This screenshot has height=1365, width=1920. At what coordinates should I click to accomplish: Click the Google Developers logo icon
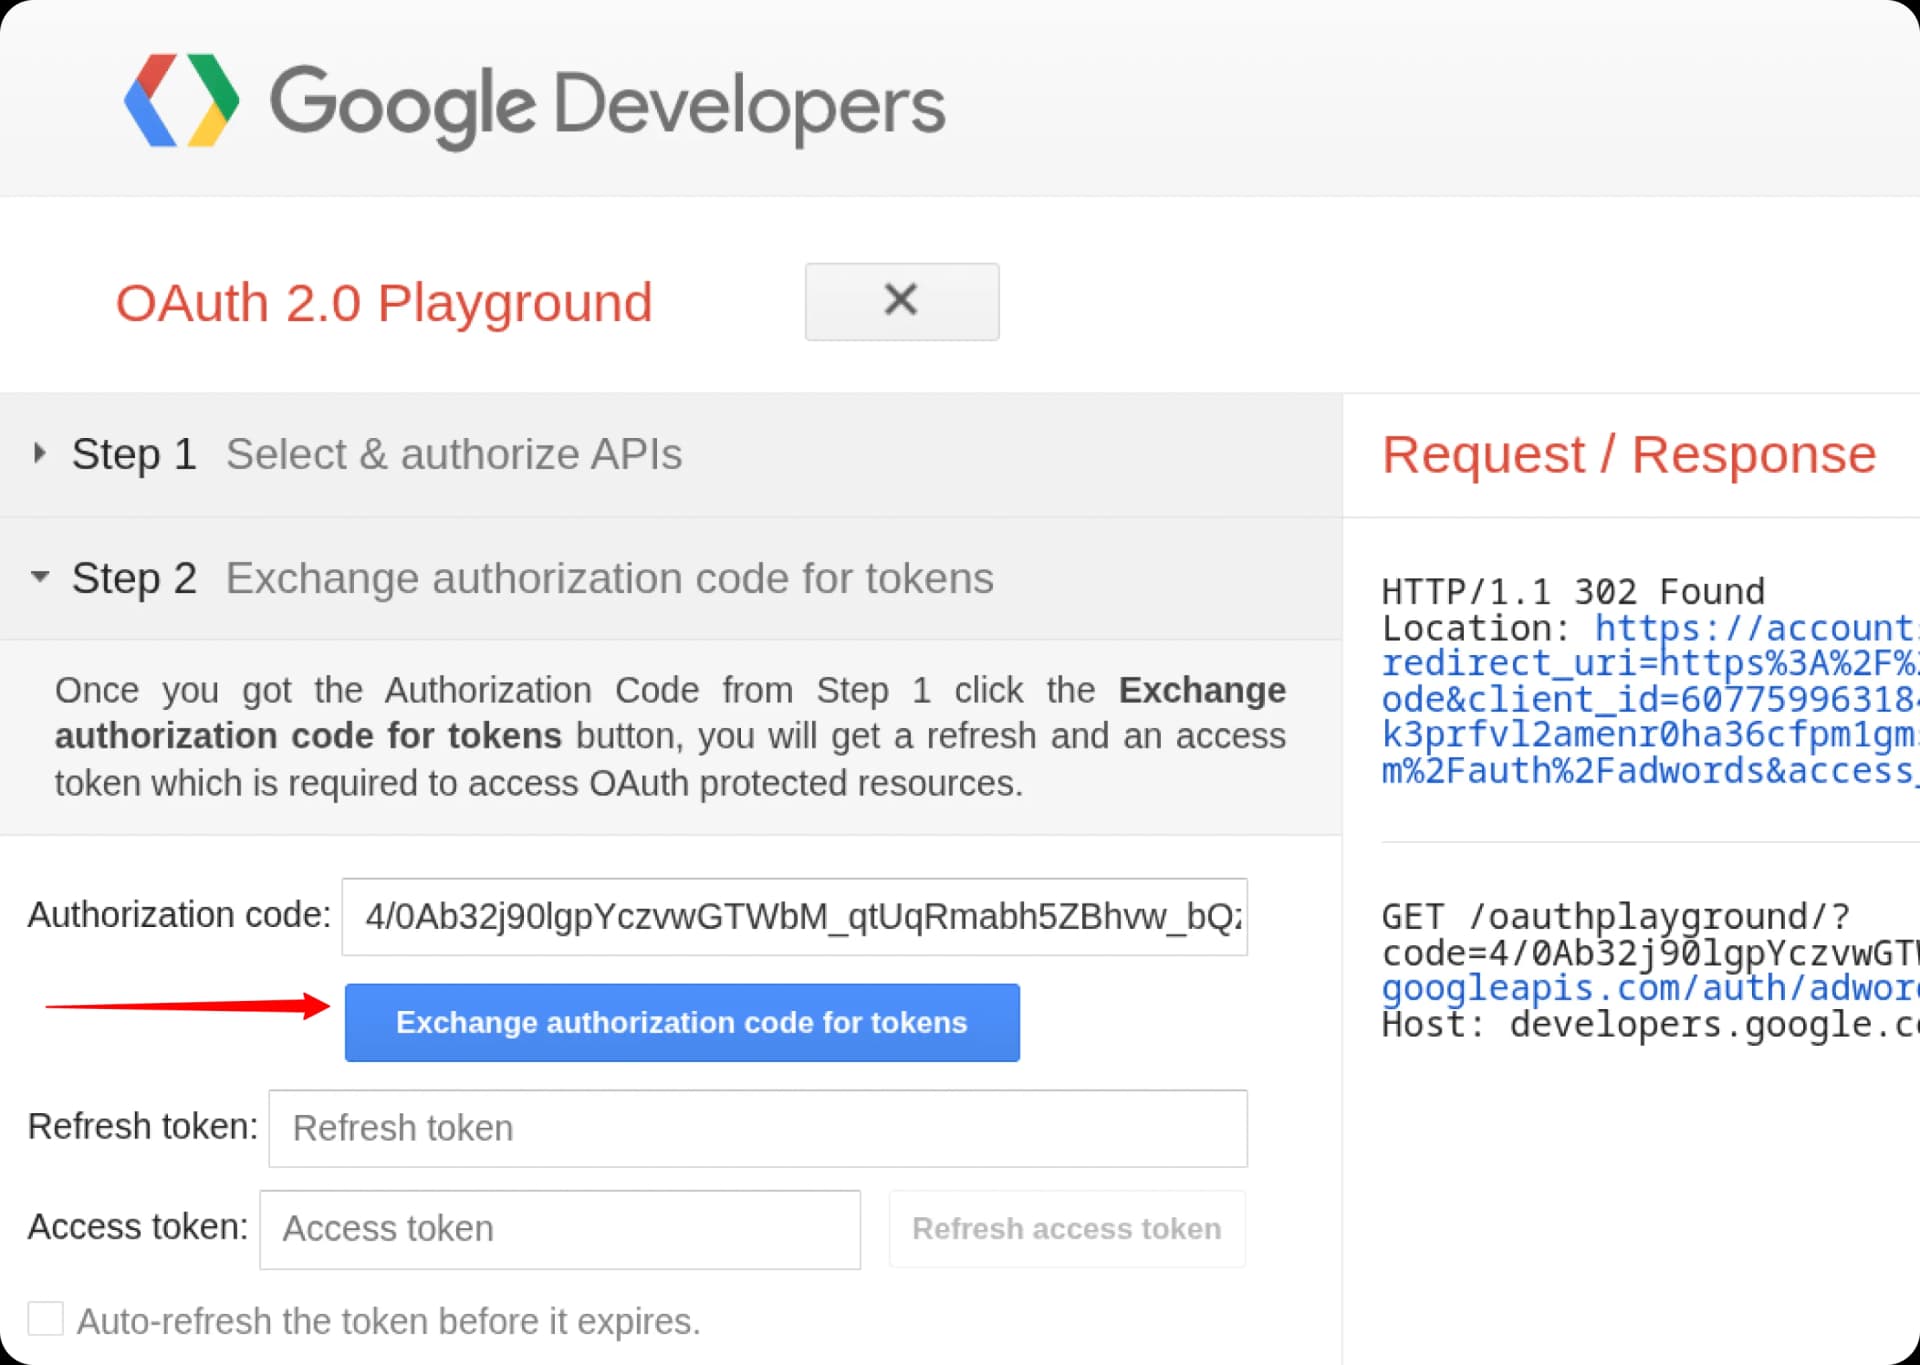point(182,101)
